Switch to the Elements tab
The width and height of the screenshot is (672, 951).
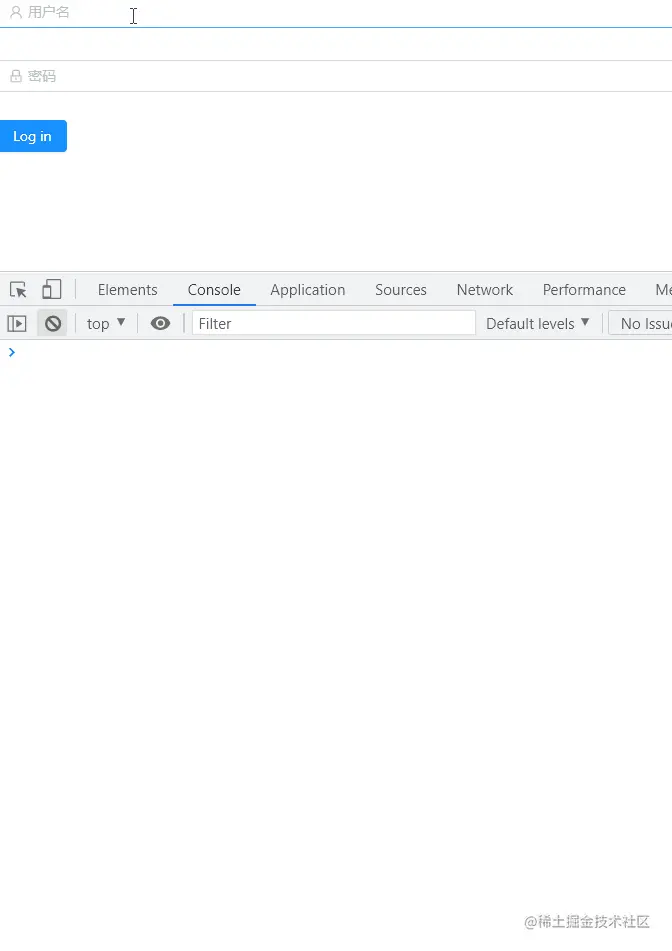point(127,290)
